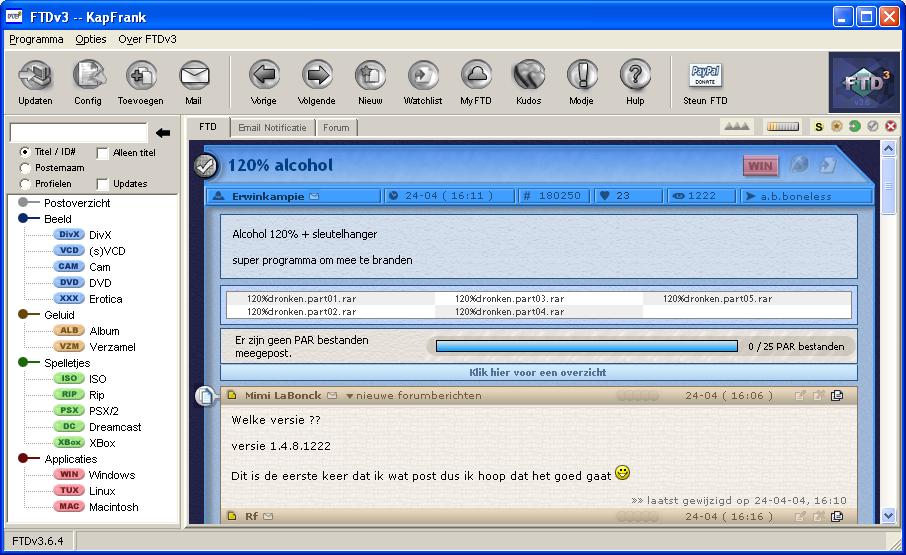Screen dimensions: 906x555
Task: Switch to the Email Notificatie tab
Action: (x=272, y=128)
